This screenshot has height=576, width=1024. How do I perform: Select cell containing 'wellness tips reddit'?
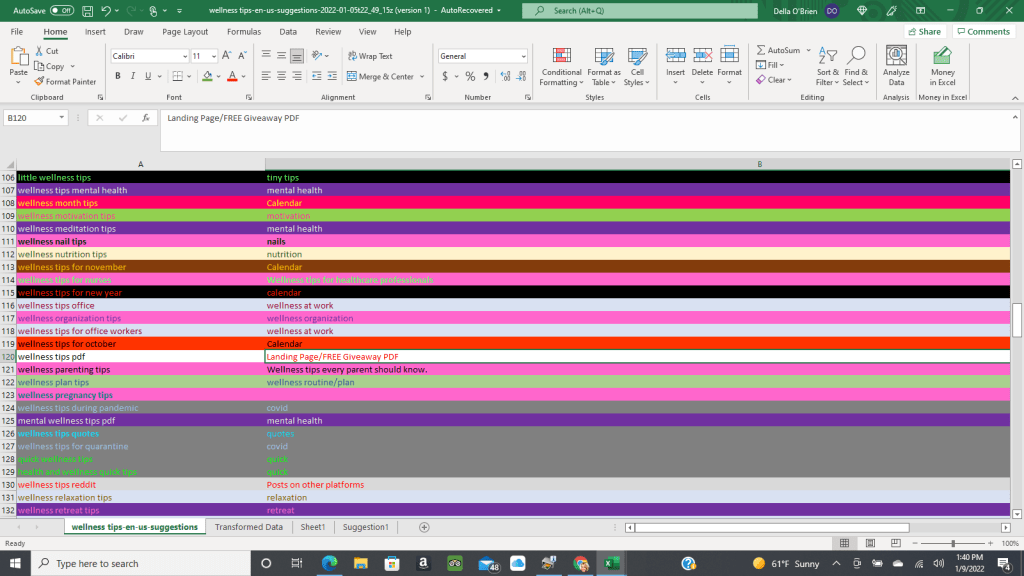[140, 485]
